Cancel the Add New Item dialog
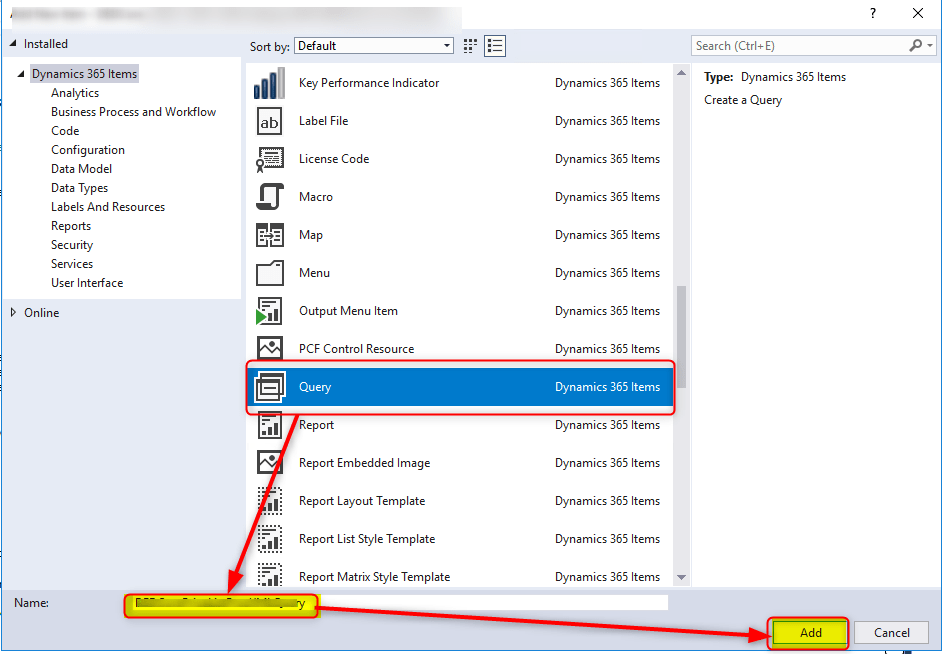Viewport: 942px width, 654px height. tap(890, 632)
